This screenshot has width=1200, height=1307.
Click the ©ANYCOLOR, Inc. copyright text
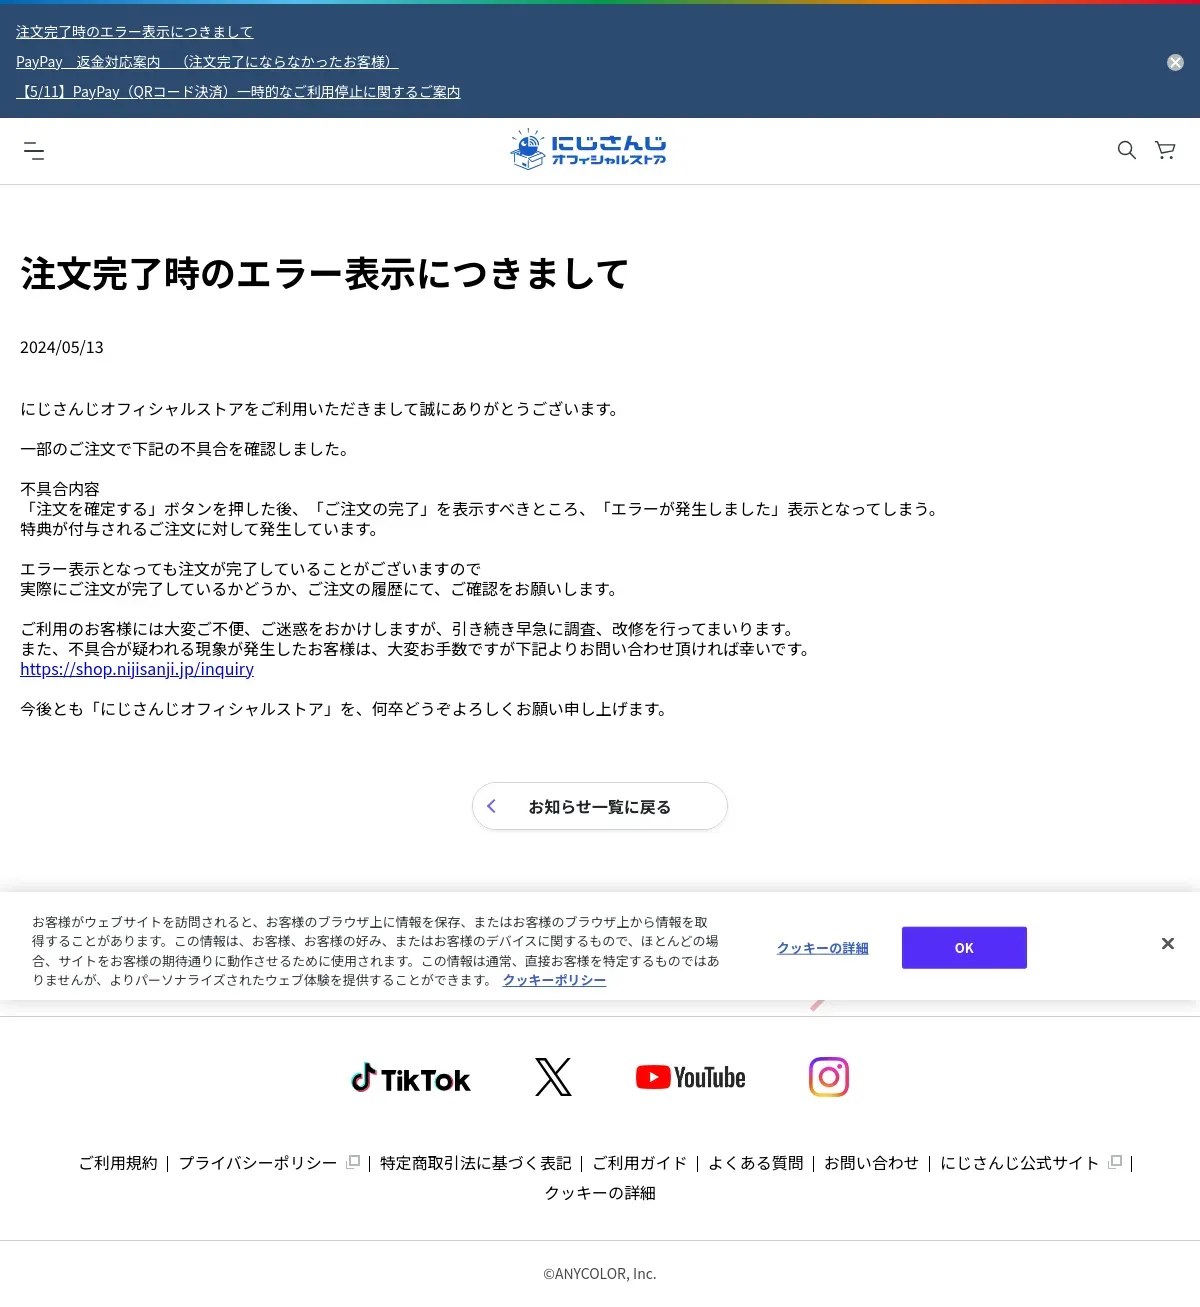pos(600,1274)
